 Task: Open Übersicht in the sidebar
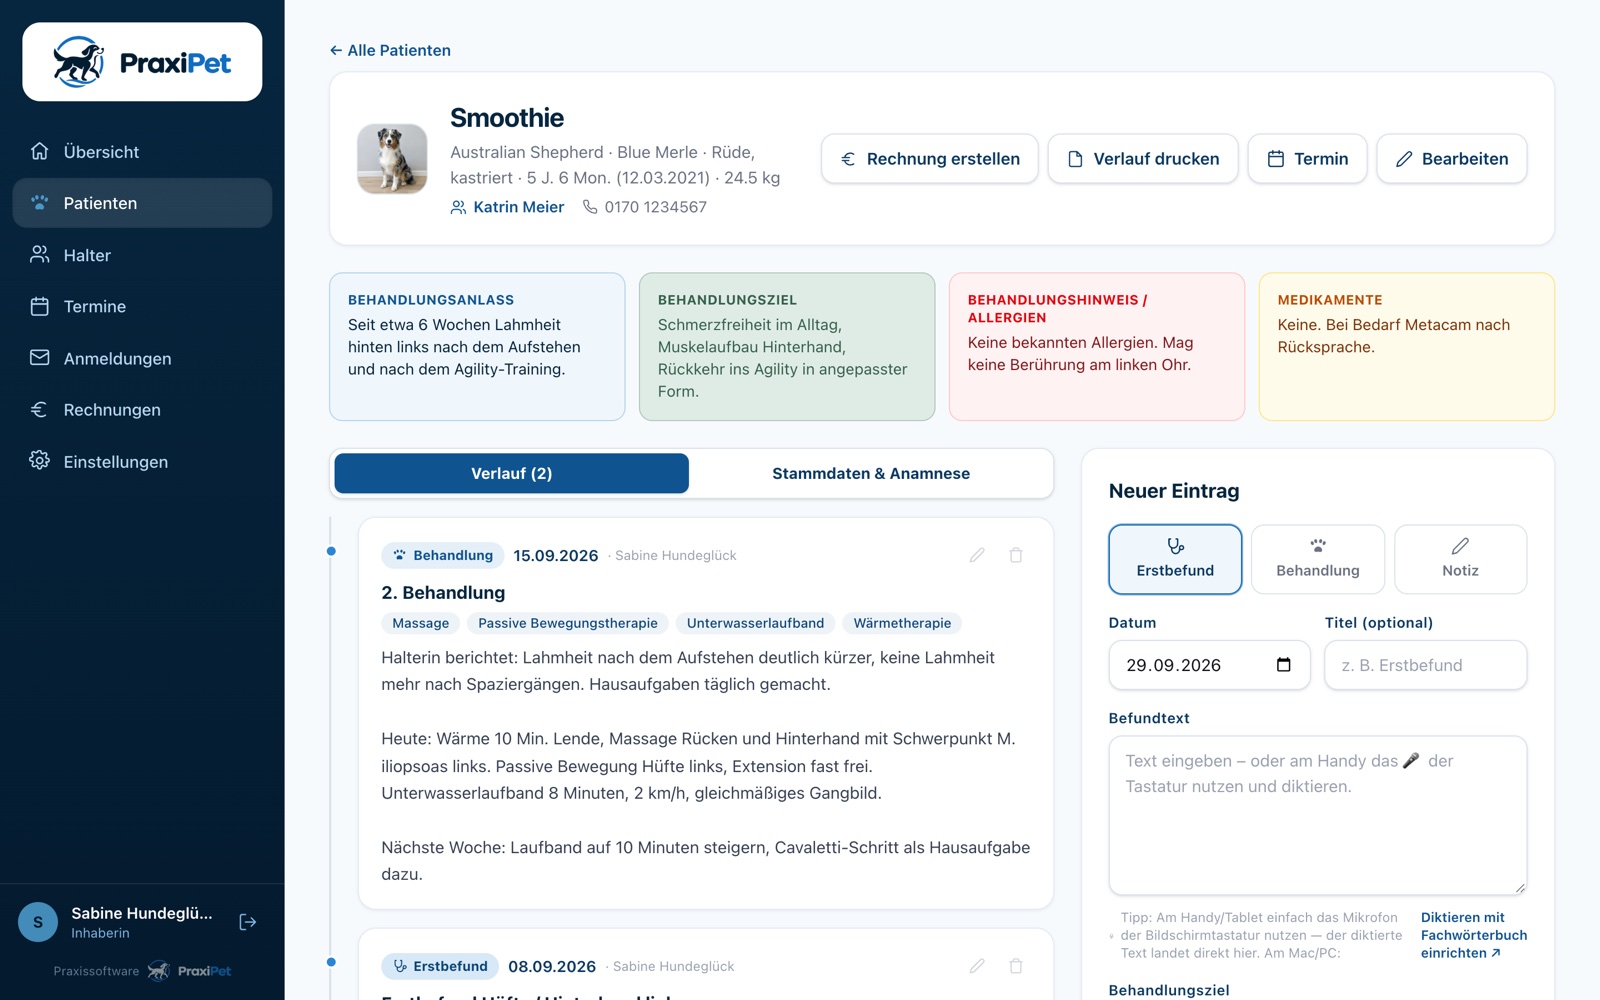coord(142,152)
